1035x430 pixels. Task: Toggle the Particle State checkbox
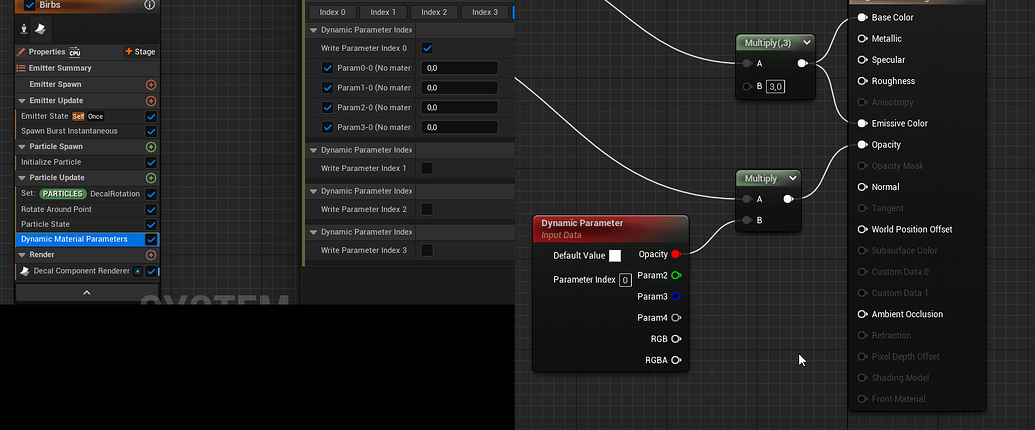pos(151,225)
